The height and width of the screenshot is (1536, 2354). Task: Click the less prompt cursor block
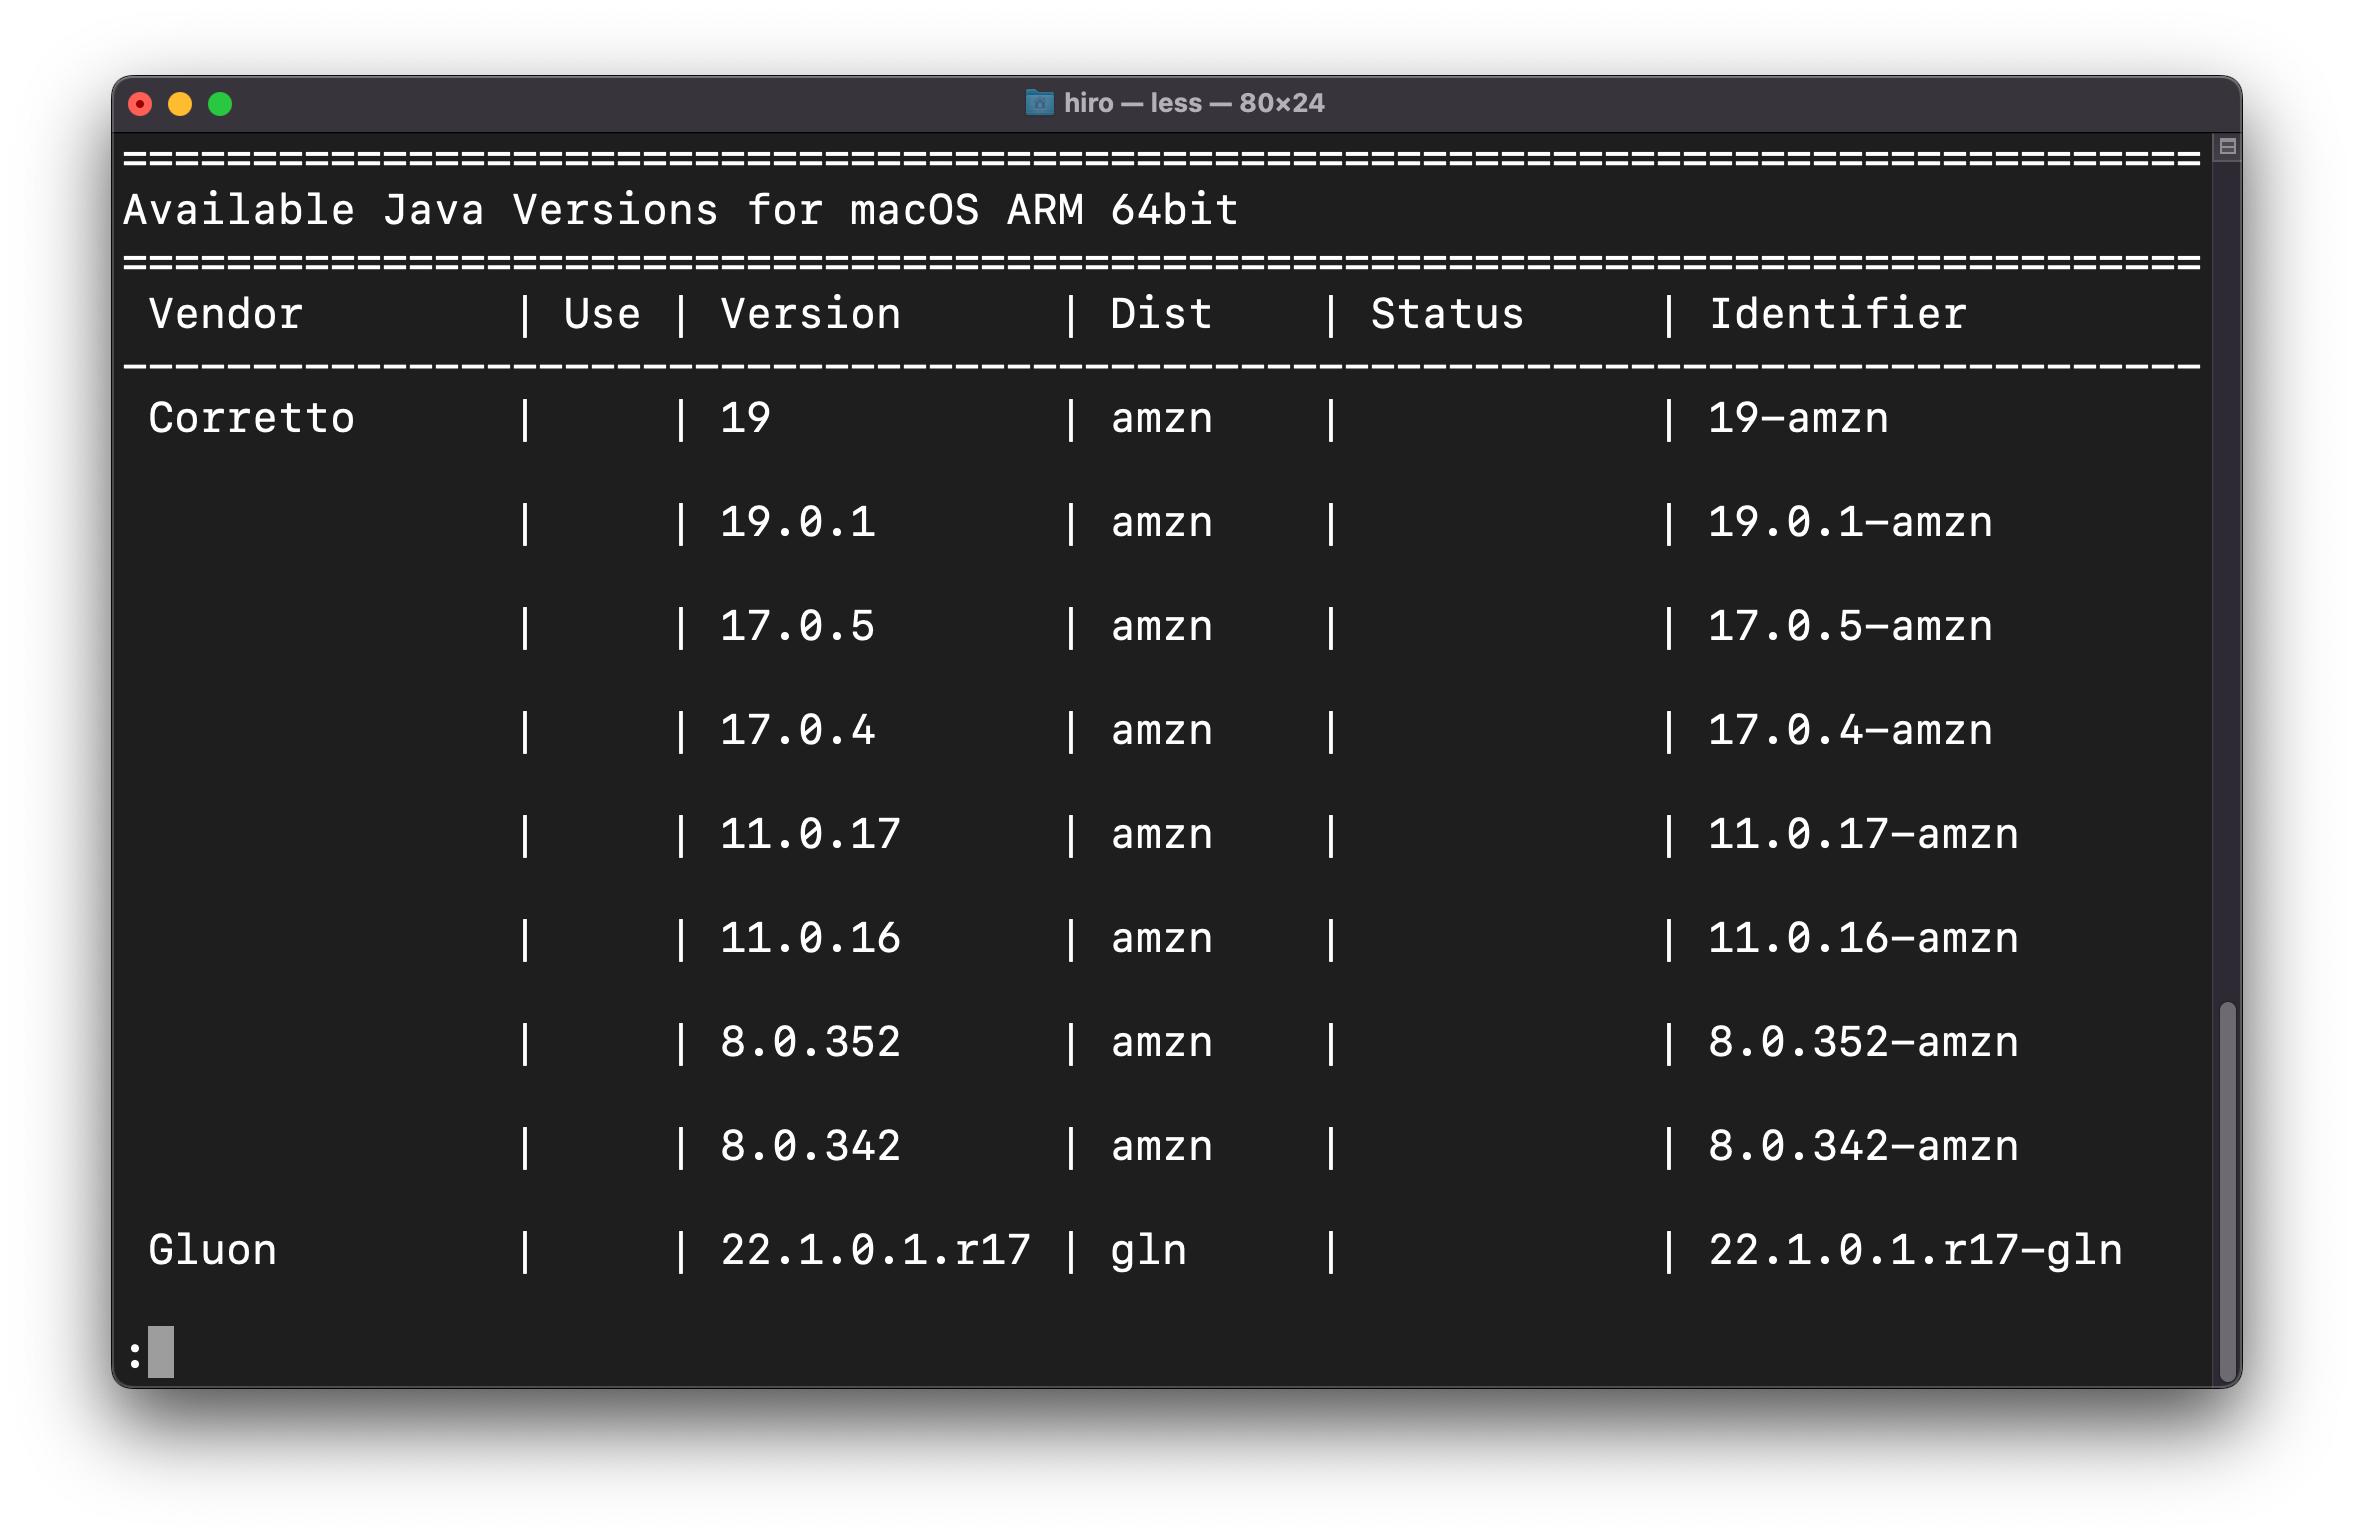161,1352
